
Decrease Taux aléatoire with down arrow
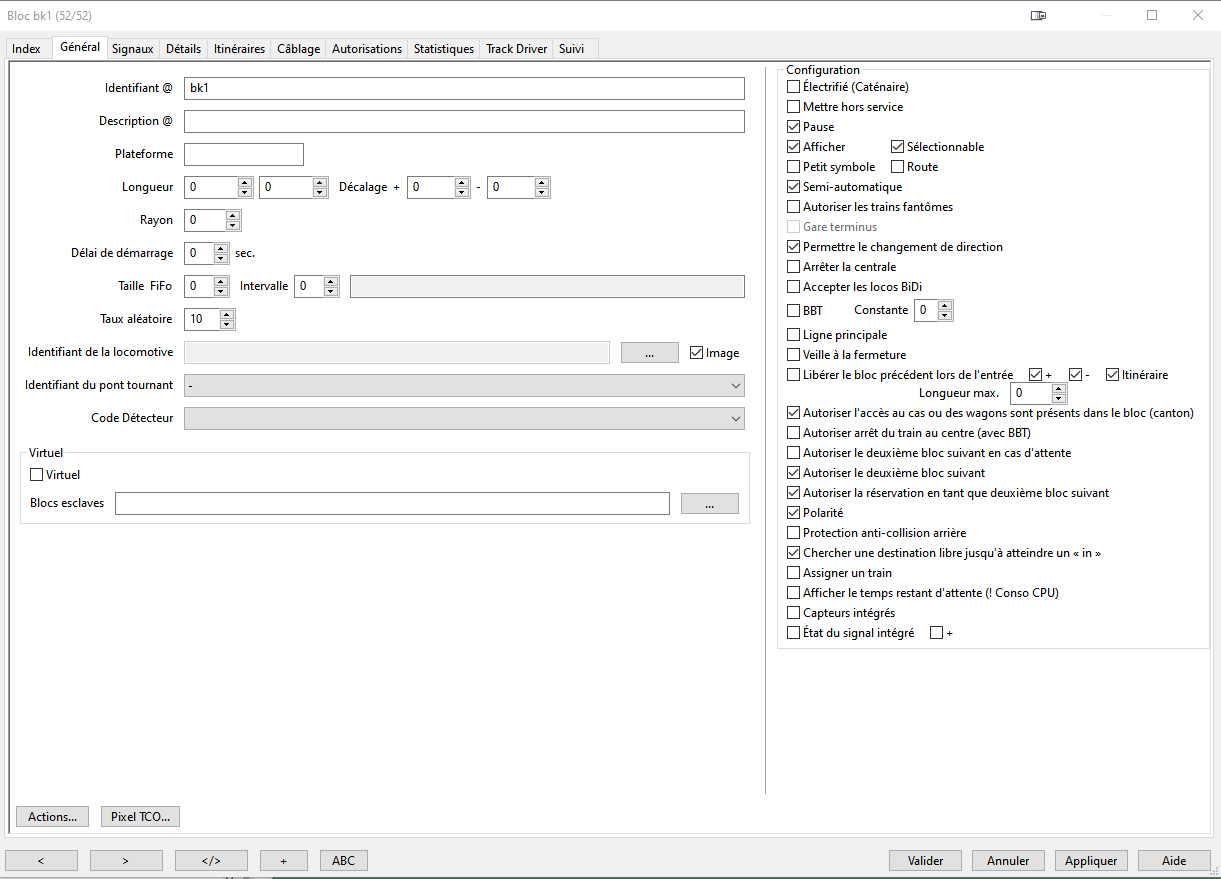(227, 325)
